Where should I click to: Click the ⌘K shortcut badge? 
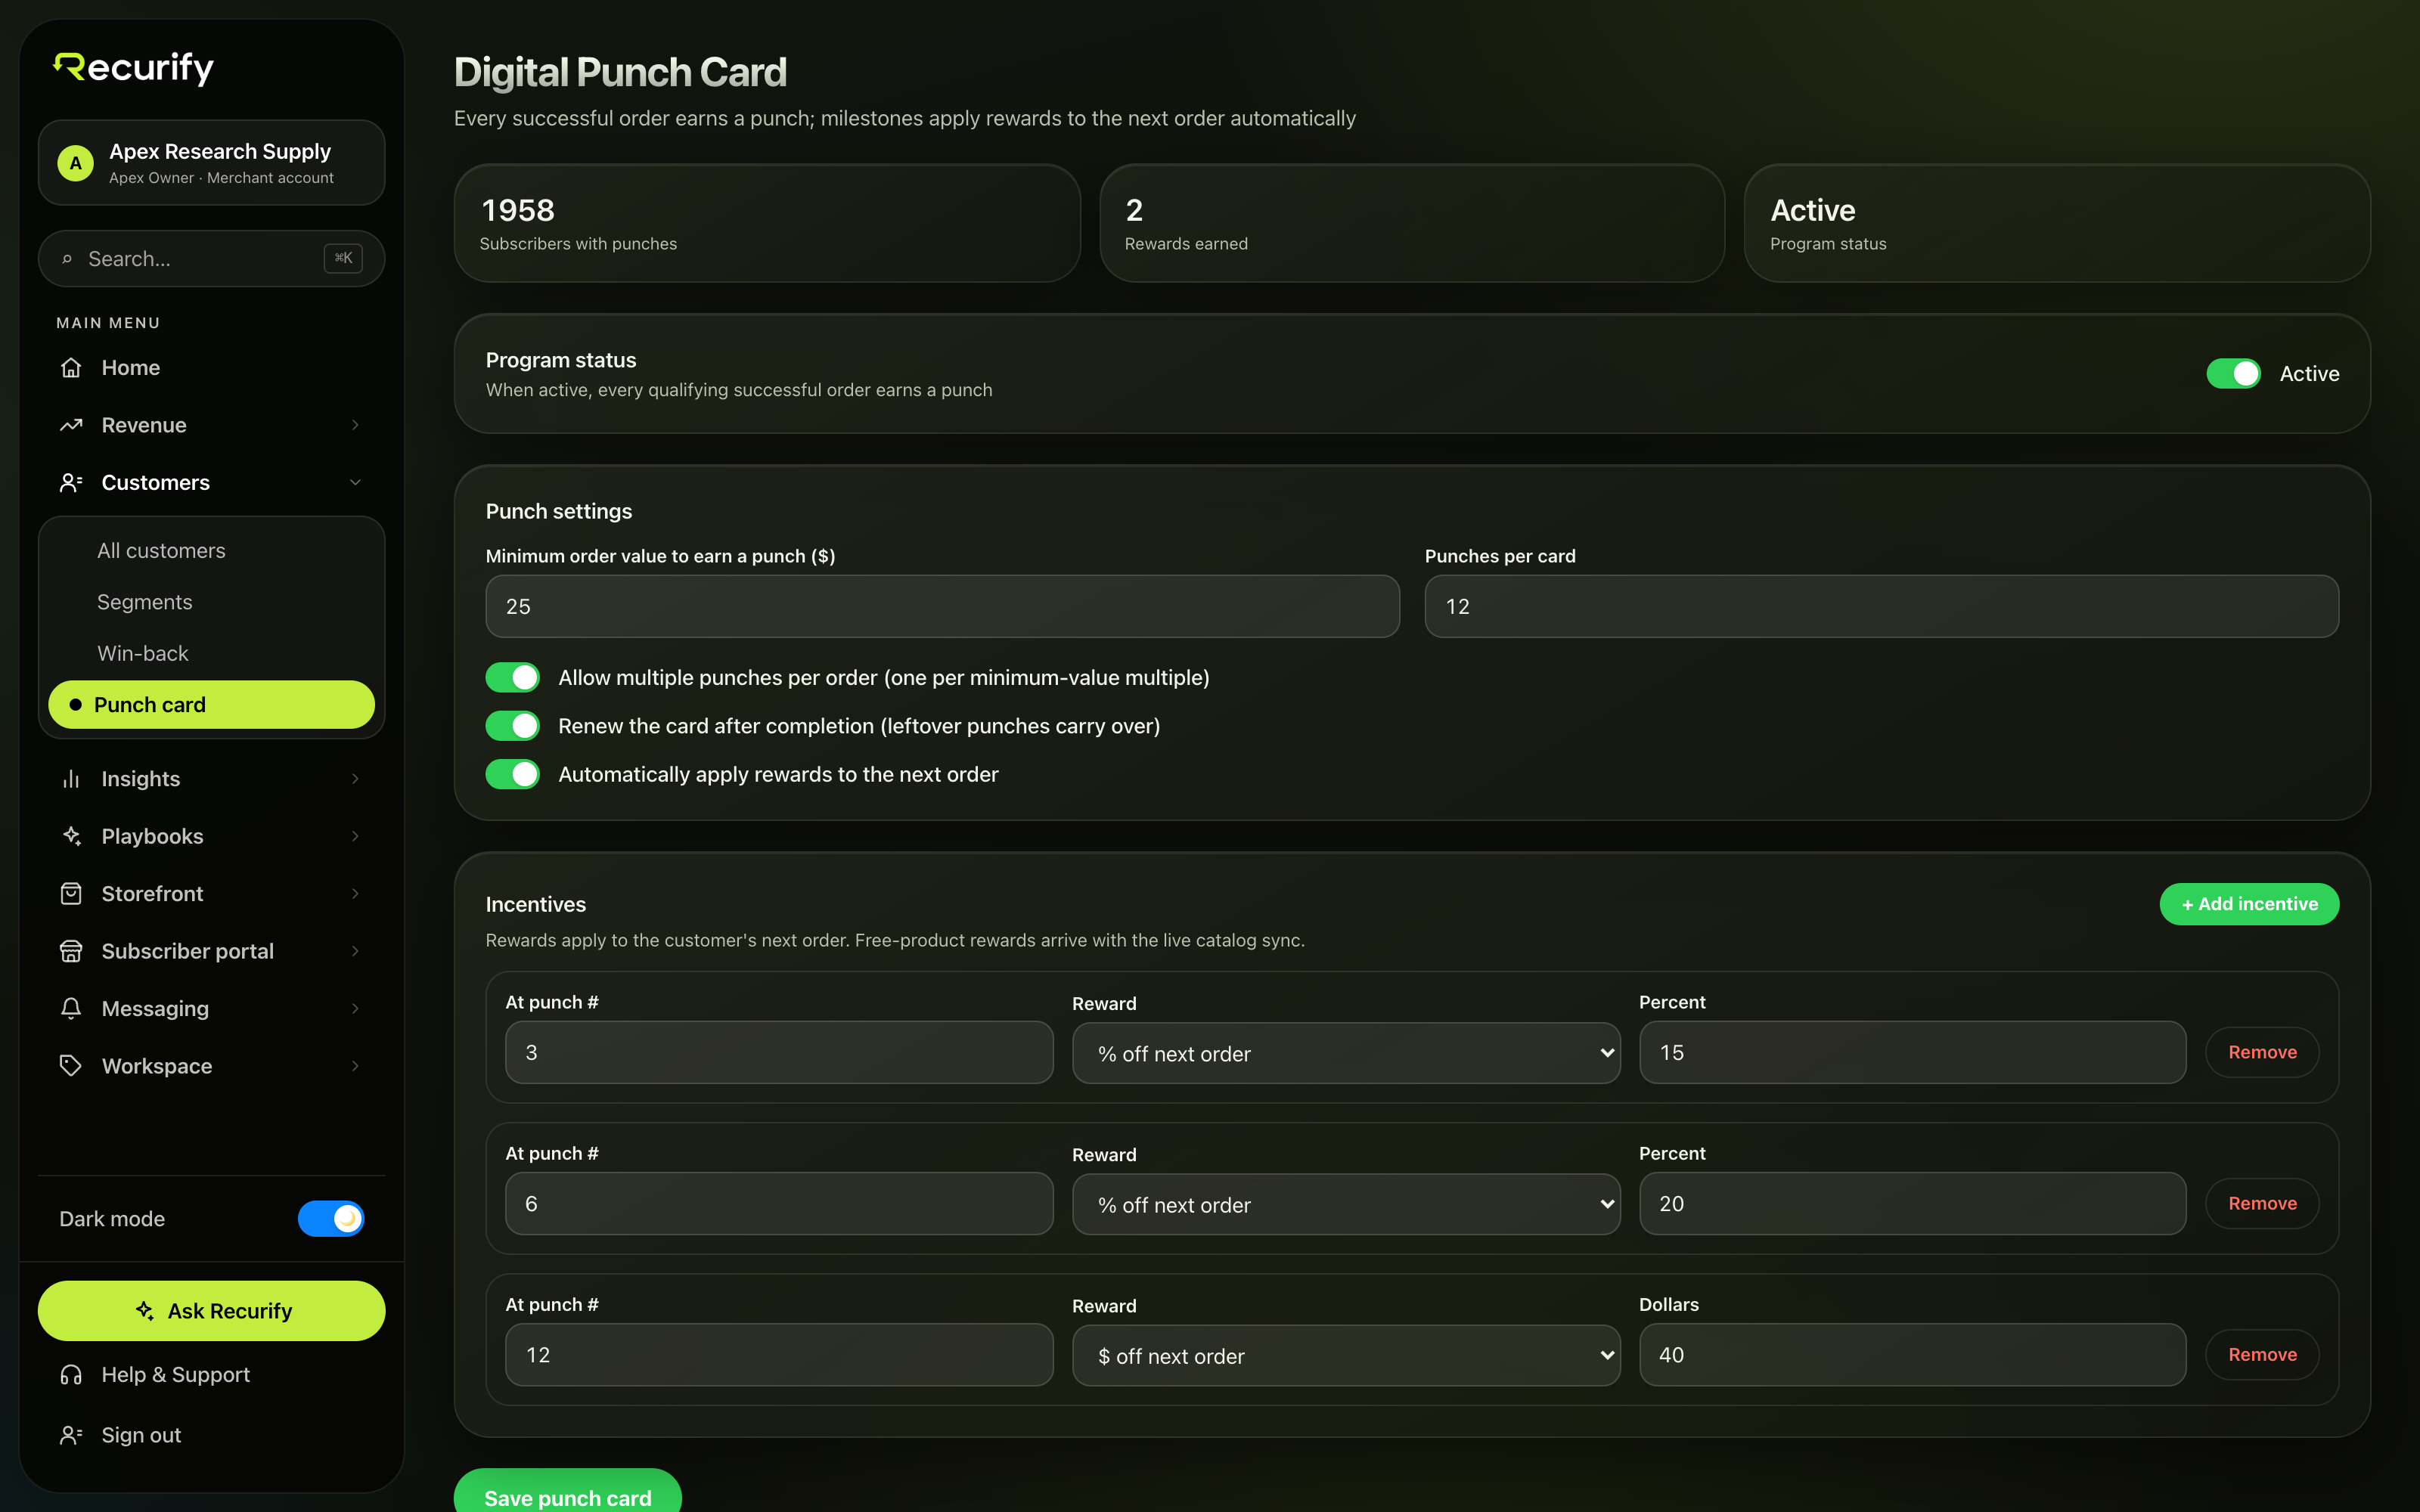[343, 258]
